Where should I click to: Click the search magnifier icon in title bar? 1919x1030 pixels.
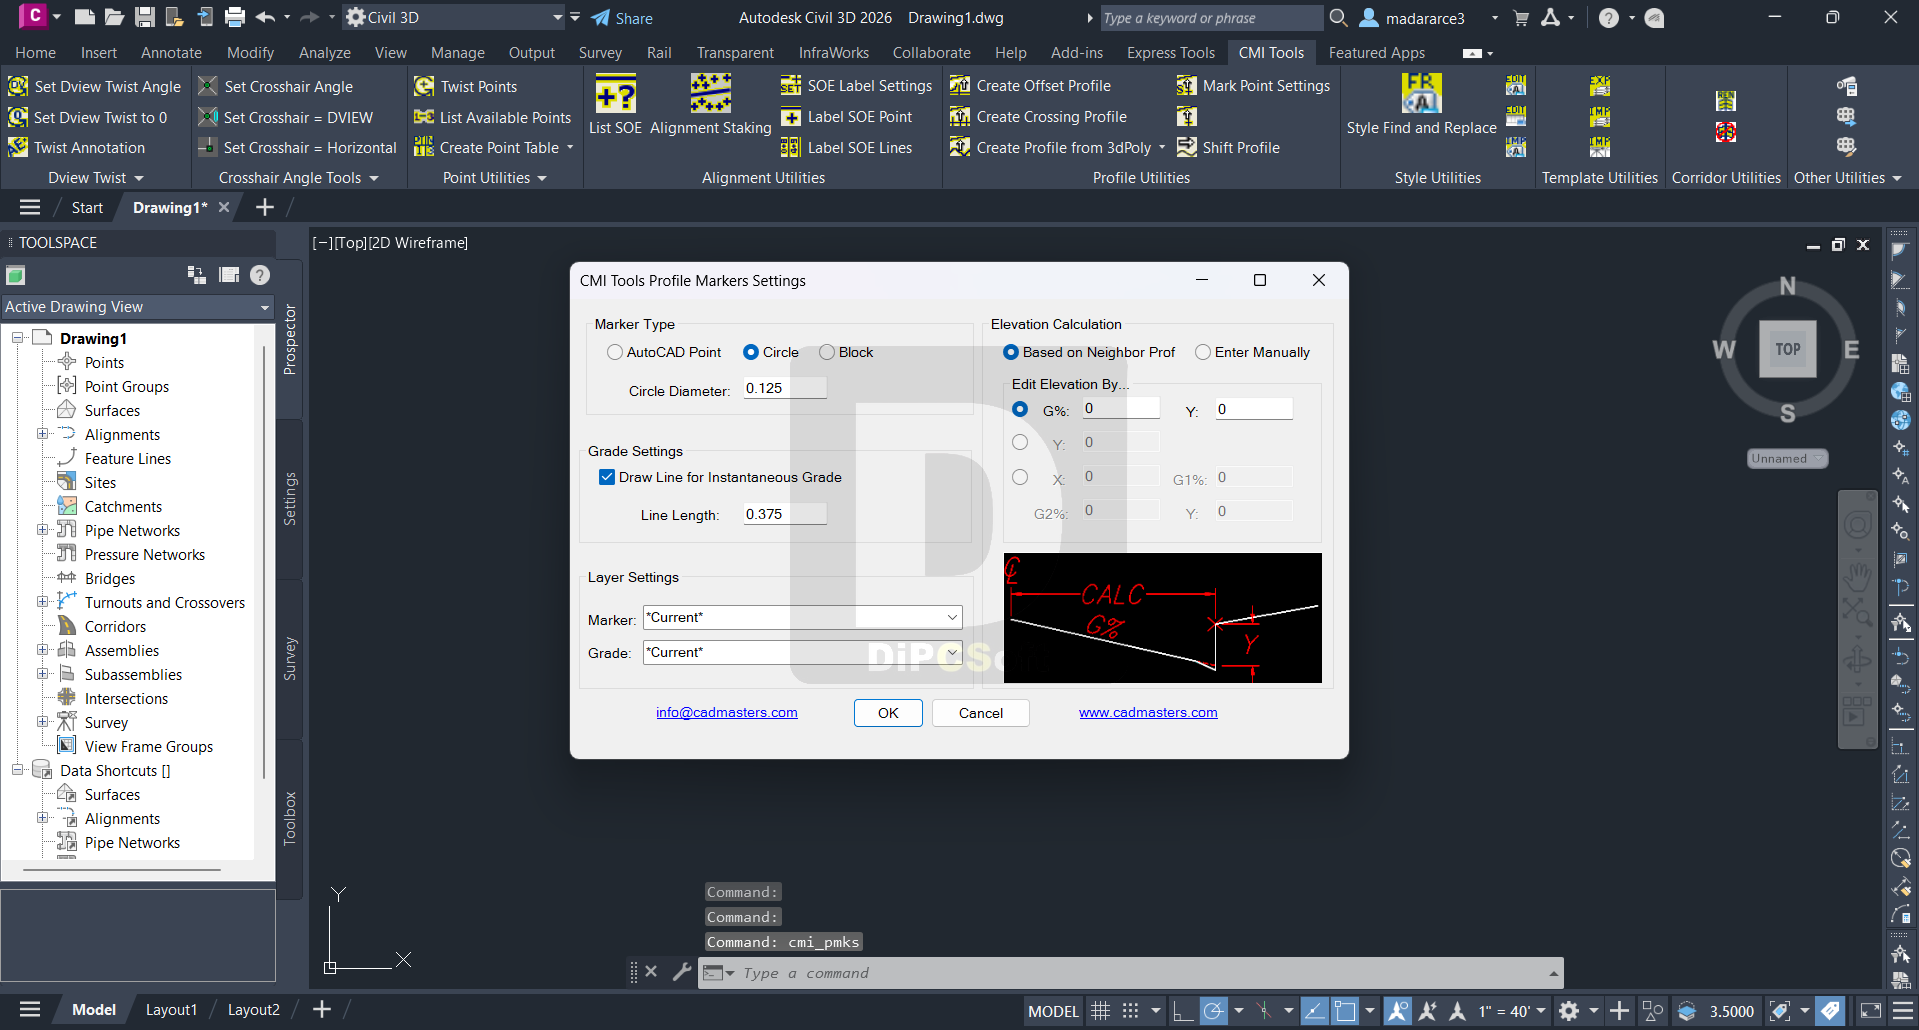(1338, 17)
